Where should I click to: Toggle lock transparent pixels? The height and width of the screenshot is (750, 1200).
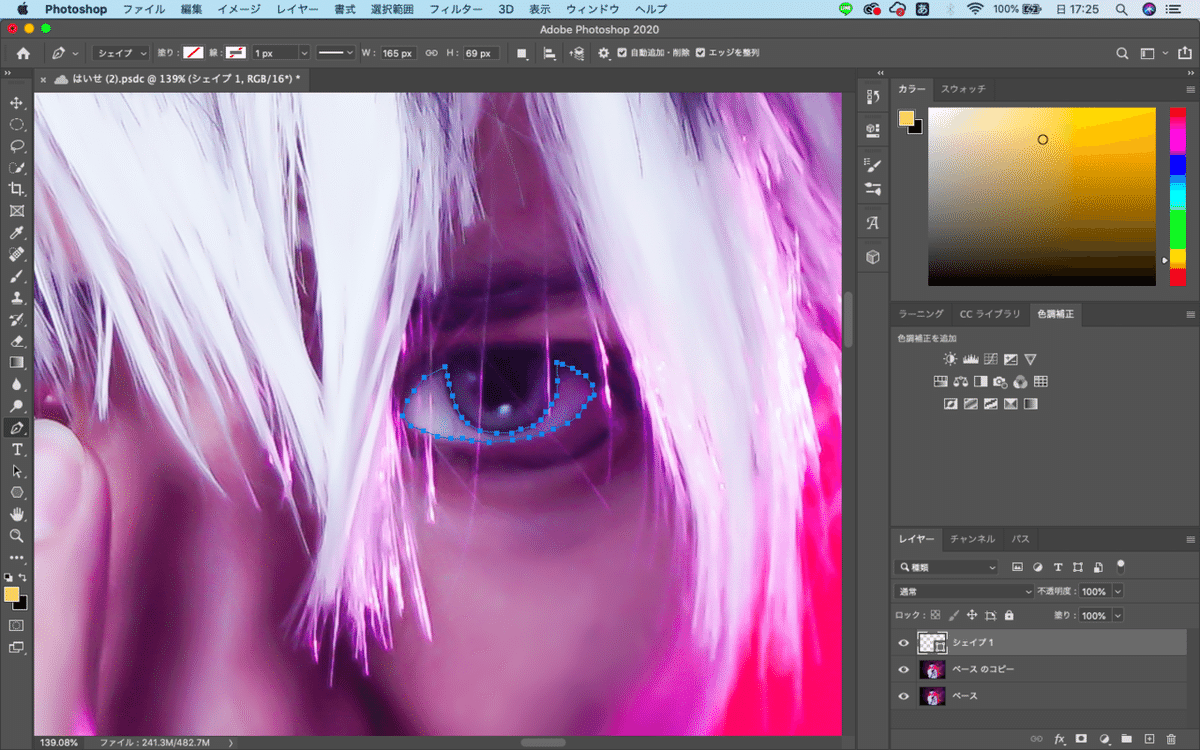pyautogui.click(x=936, y=616)
